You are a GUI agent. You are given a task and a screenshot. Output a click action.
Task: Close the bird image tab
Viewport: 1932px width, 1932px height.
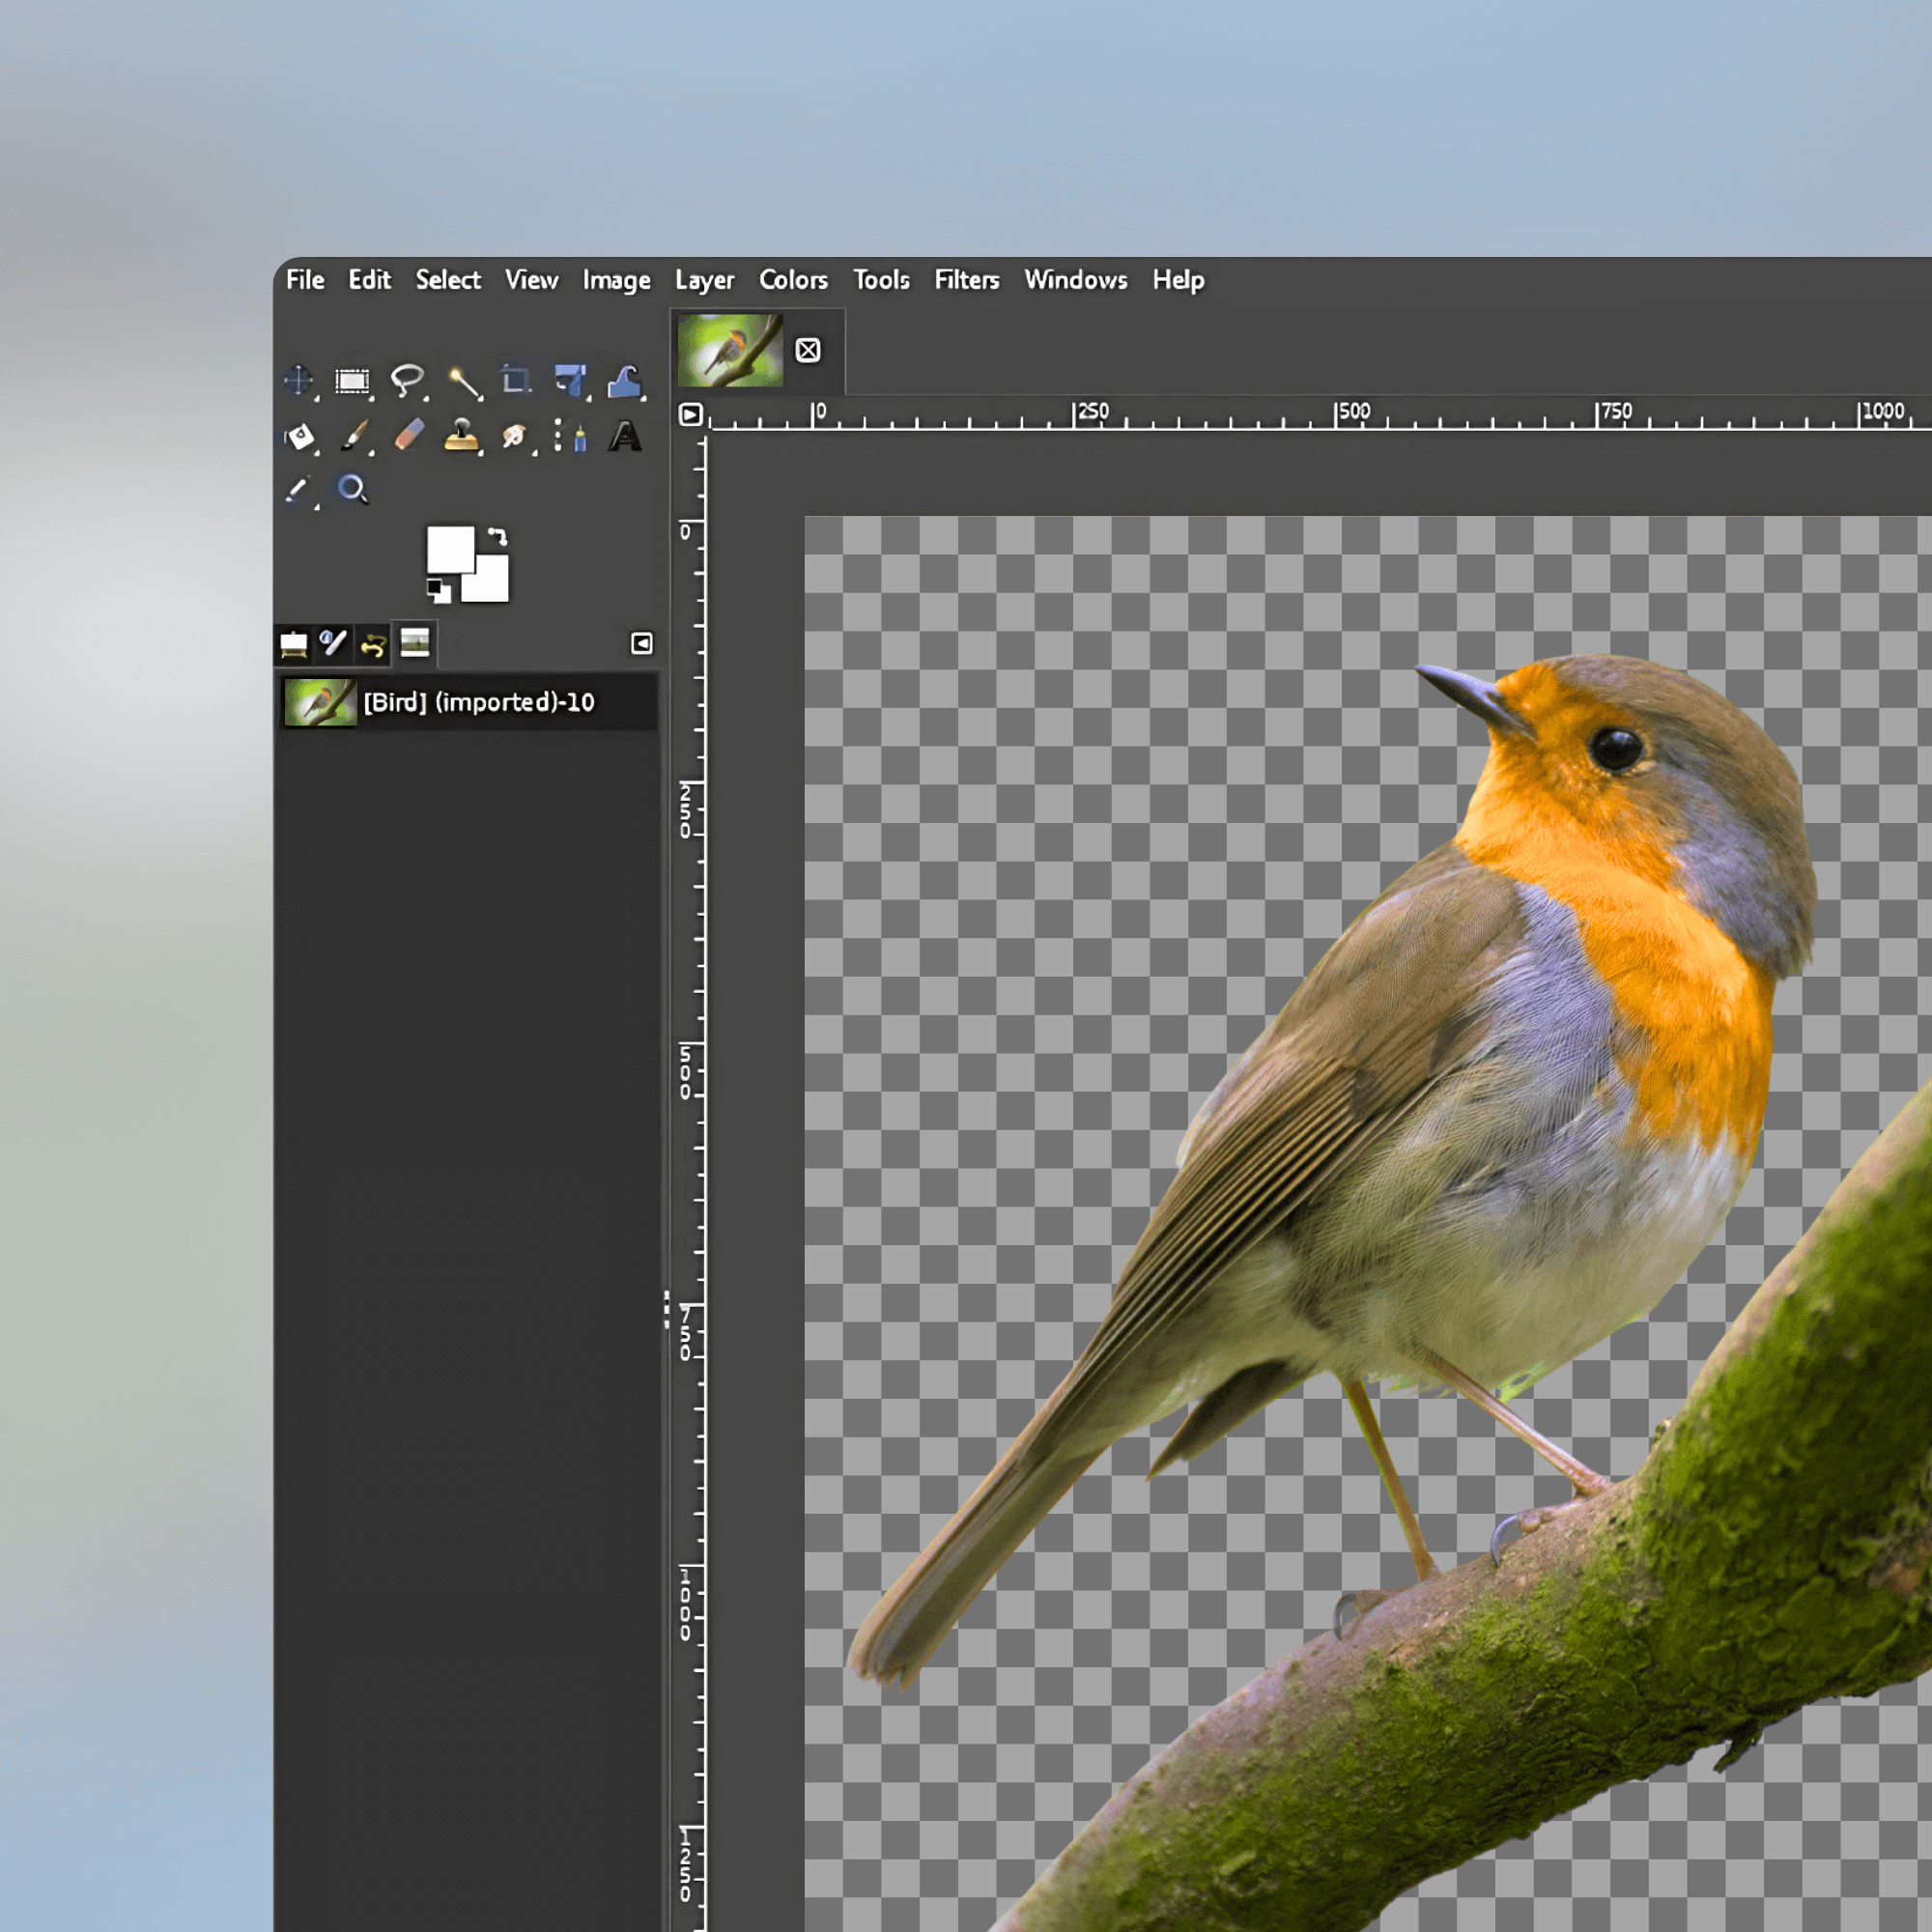(x=807, y=350)
